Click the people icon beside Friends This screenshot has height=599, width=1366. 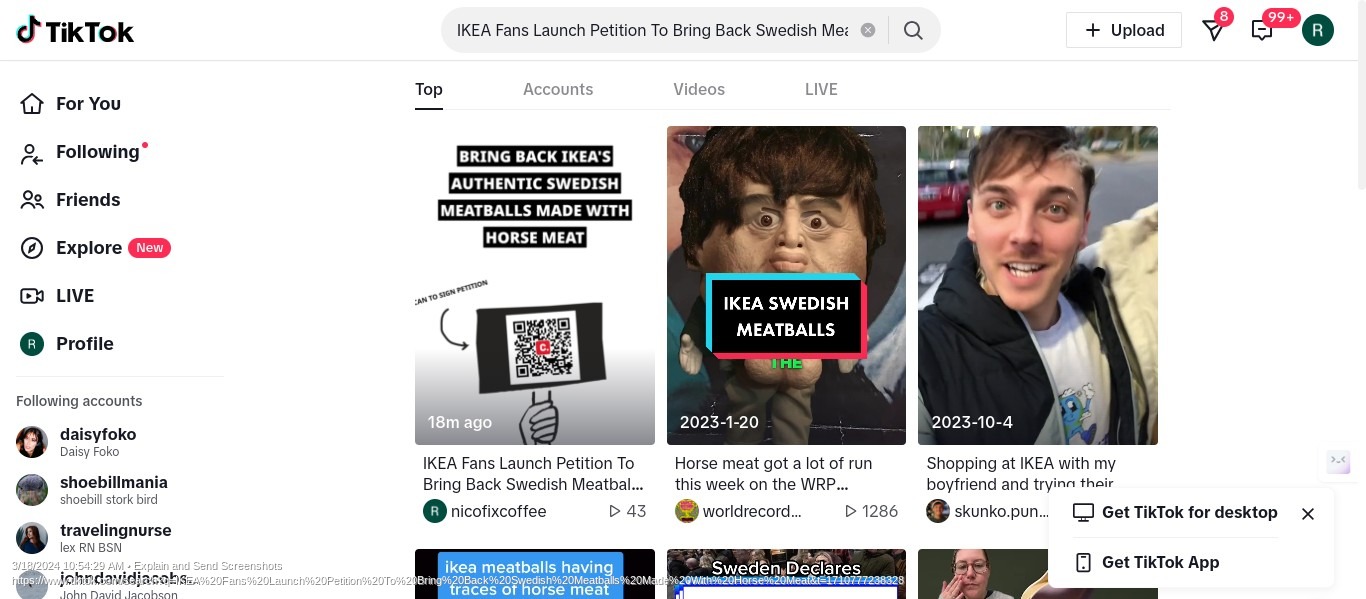tap(32, 200)
